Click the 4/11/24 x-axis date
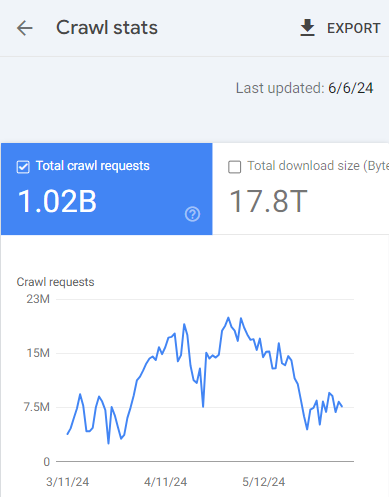389x497 pixels. 166,482
